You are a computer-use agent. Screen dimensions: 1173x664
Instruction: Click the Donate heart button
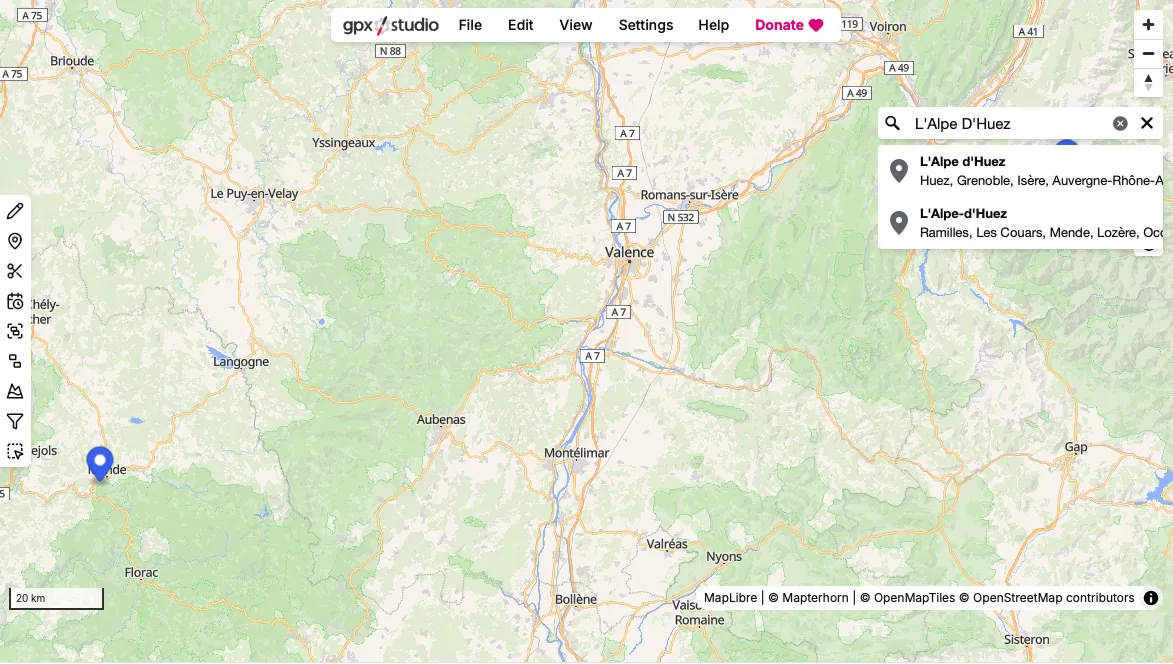tap(788, 25)
